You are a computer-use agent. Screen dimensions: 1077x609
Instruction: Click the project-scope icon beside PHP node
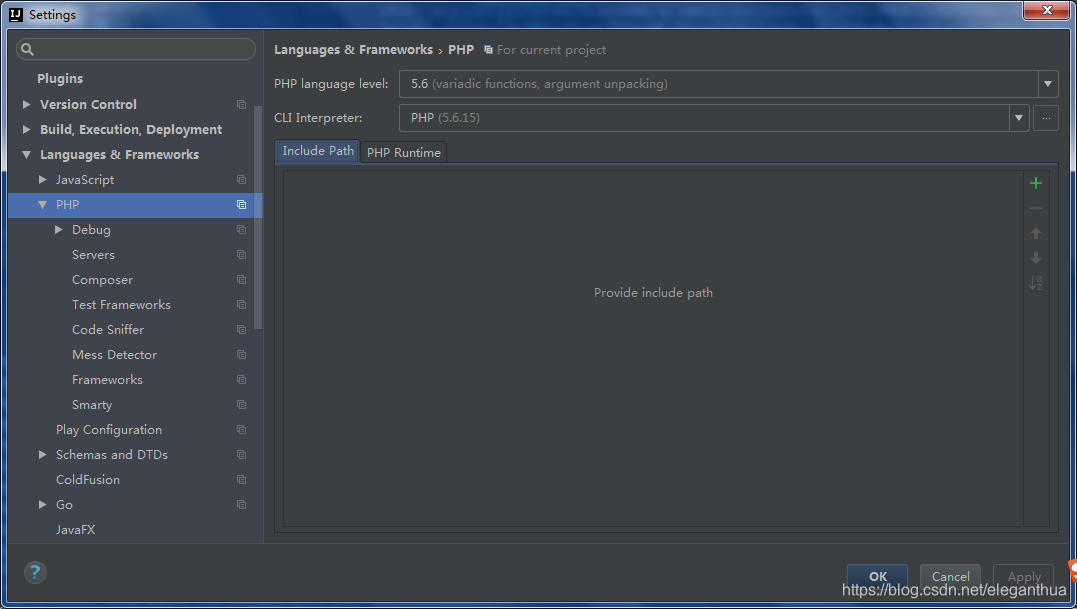[x=240, y=204]
